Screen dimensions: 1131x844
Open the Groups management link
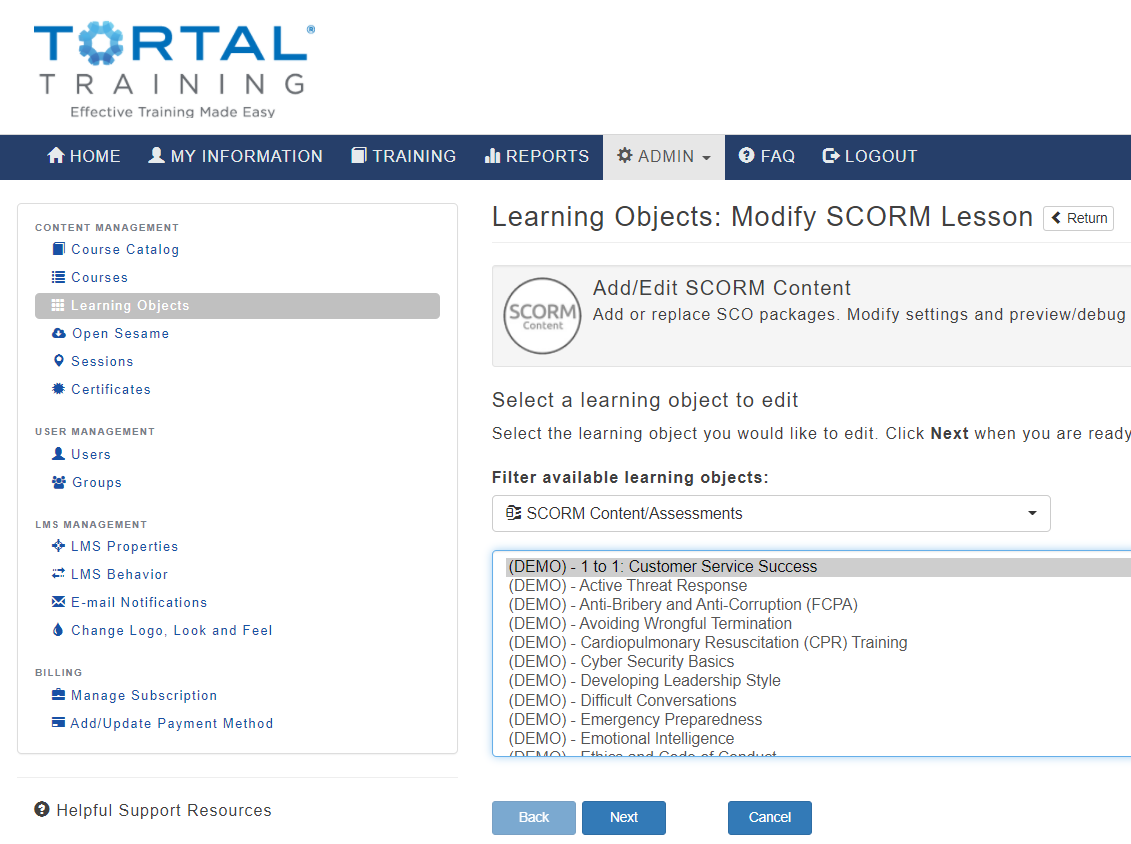click(97, 483)
